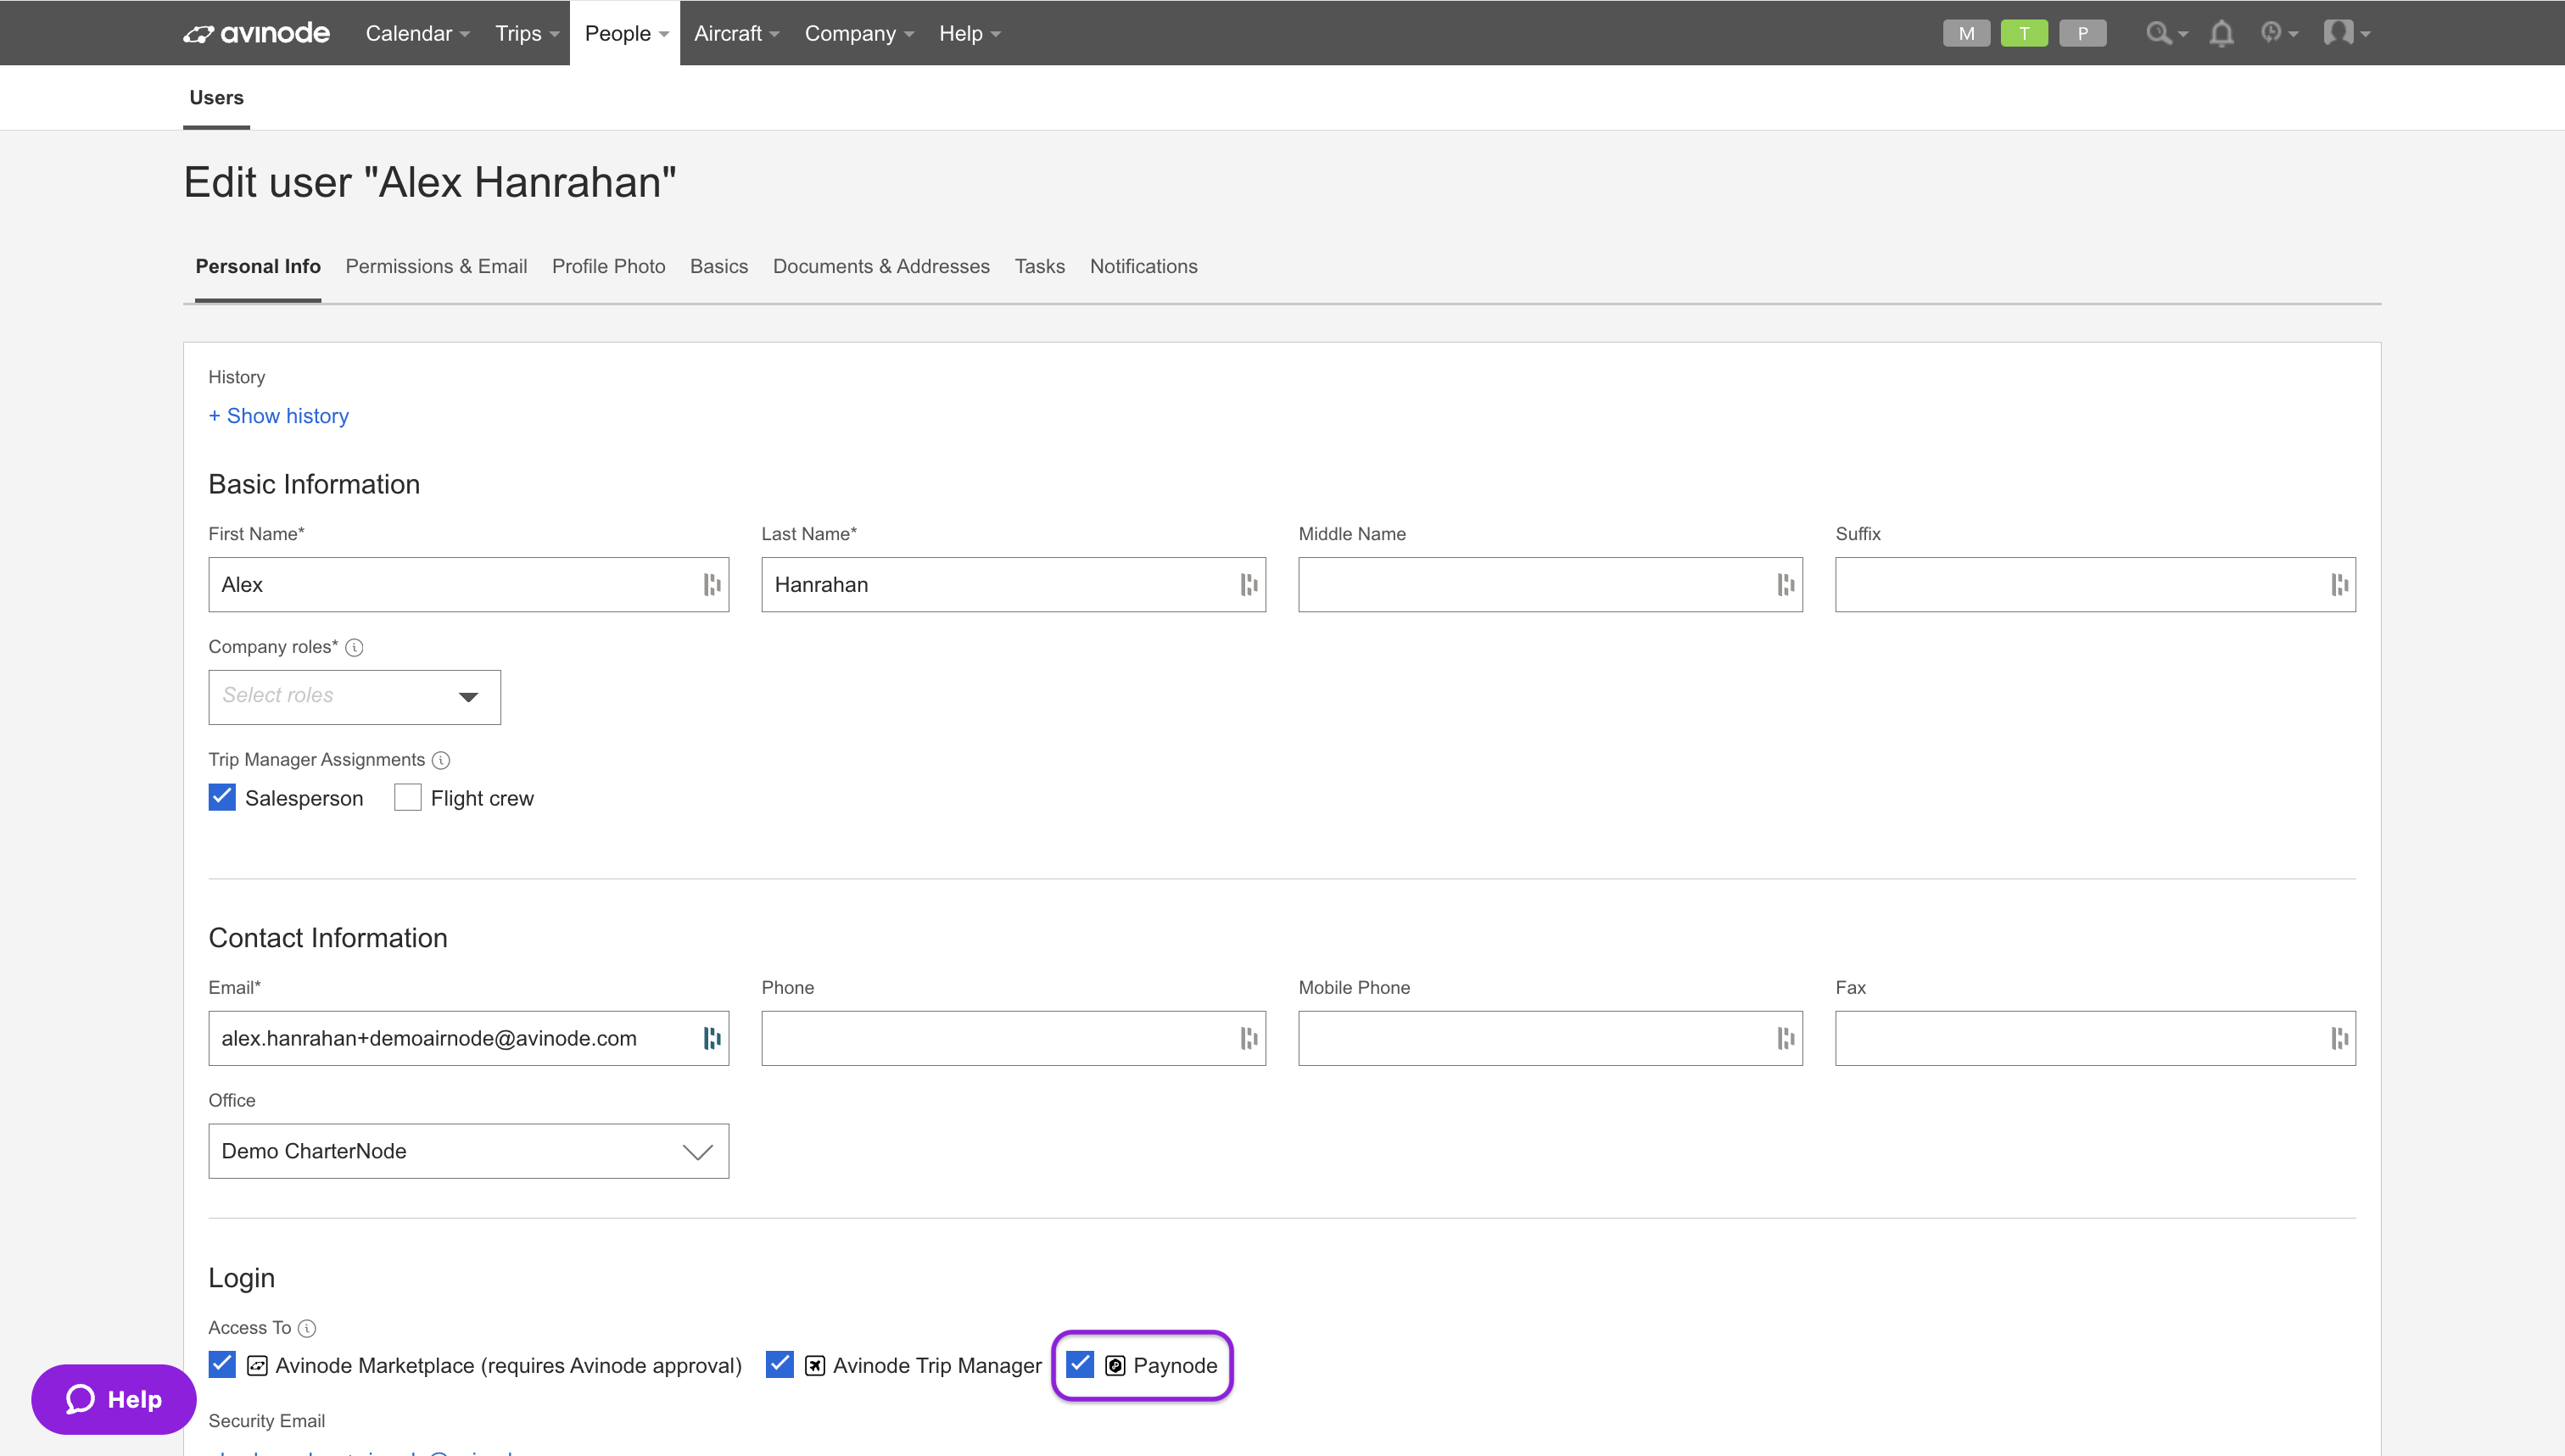Open the purple Help chat button

point(113,1399)
